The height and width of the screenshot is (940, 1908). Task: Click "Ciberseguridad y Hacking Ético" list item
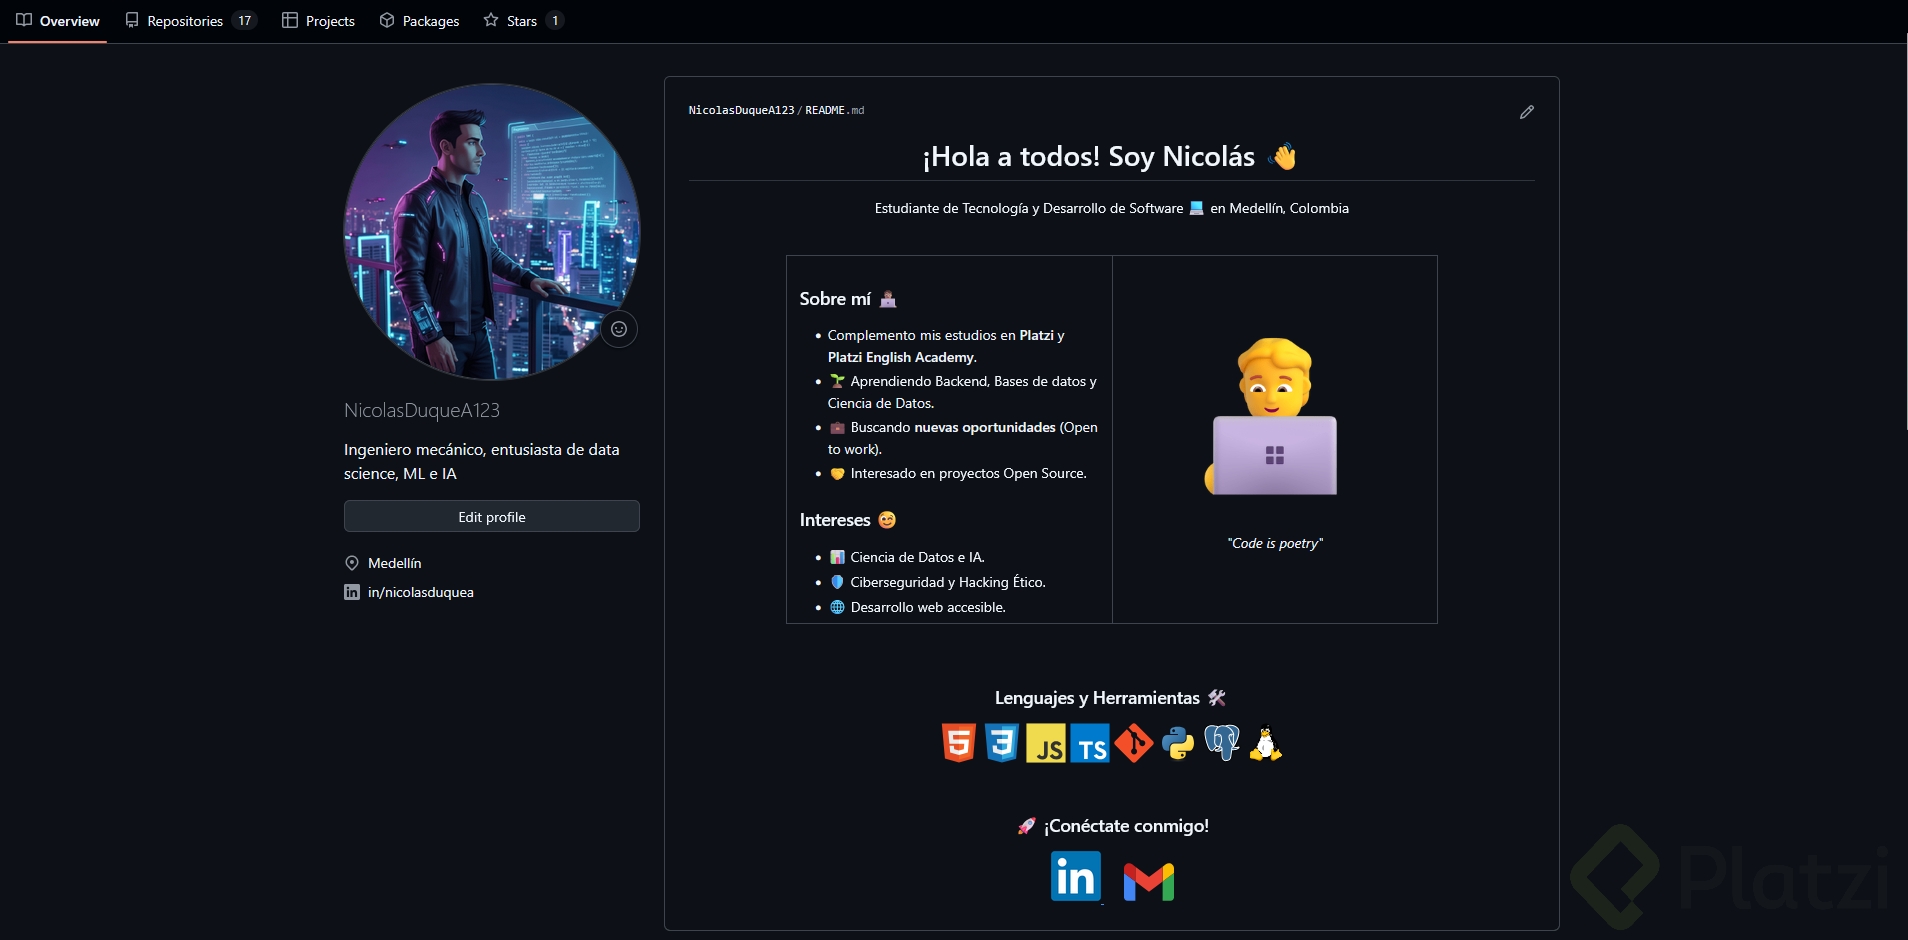click(948, 582)
